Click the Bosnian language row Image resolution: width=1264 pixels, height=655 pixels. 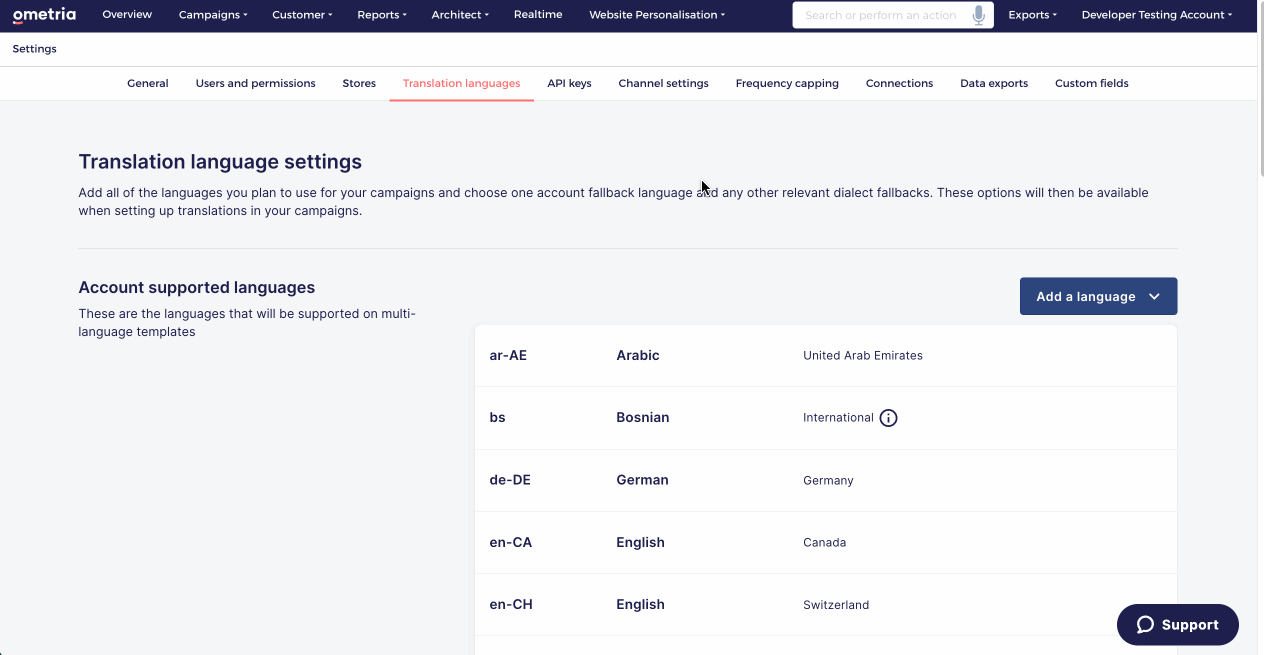click(826, 418)
